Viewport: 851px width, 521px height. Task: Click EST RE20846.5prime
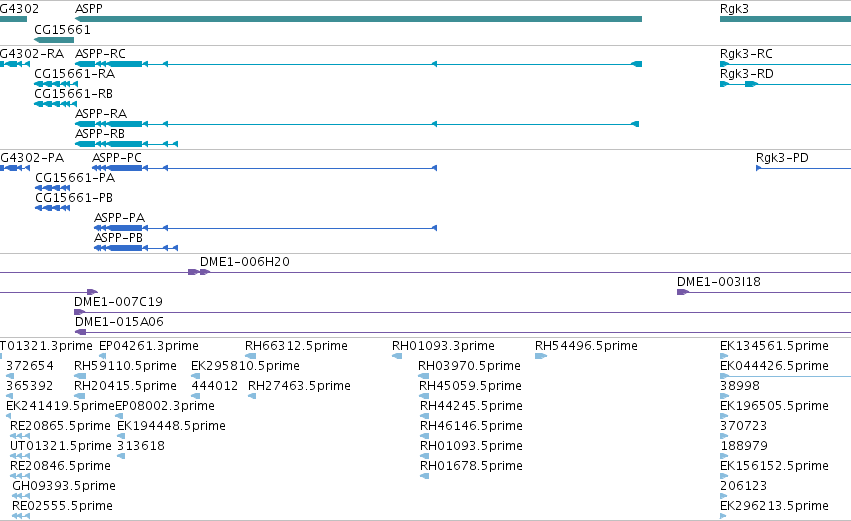[60, 466]
